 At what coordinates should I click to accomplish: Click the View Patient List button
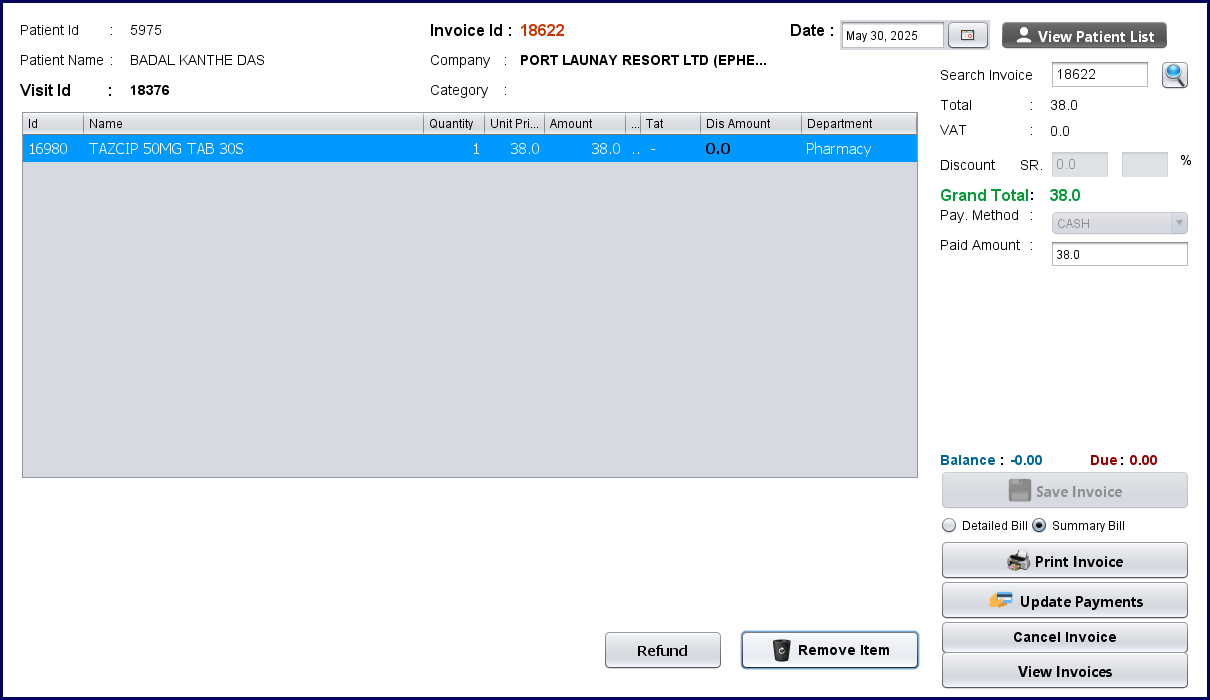[1084, 36]
